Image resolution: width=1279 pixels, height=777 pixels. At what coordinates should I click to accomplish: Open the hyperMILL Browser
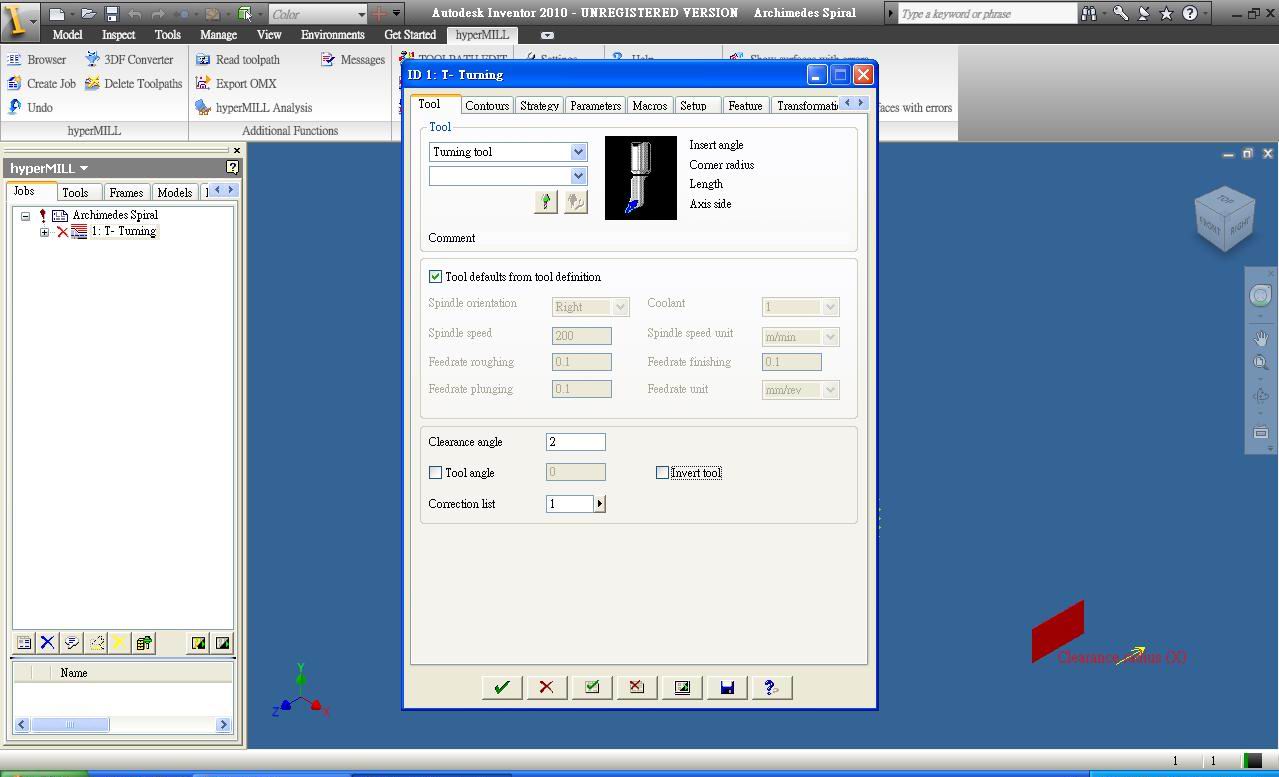pyautogui.click(x=36, y=60)
